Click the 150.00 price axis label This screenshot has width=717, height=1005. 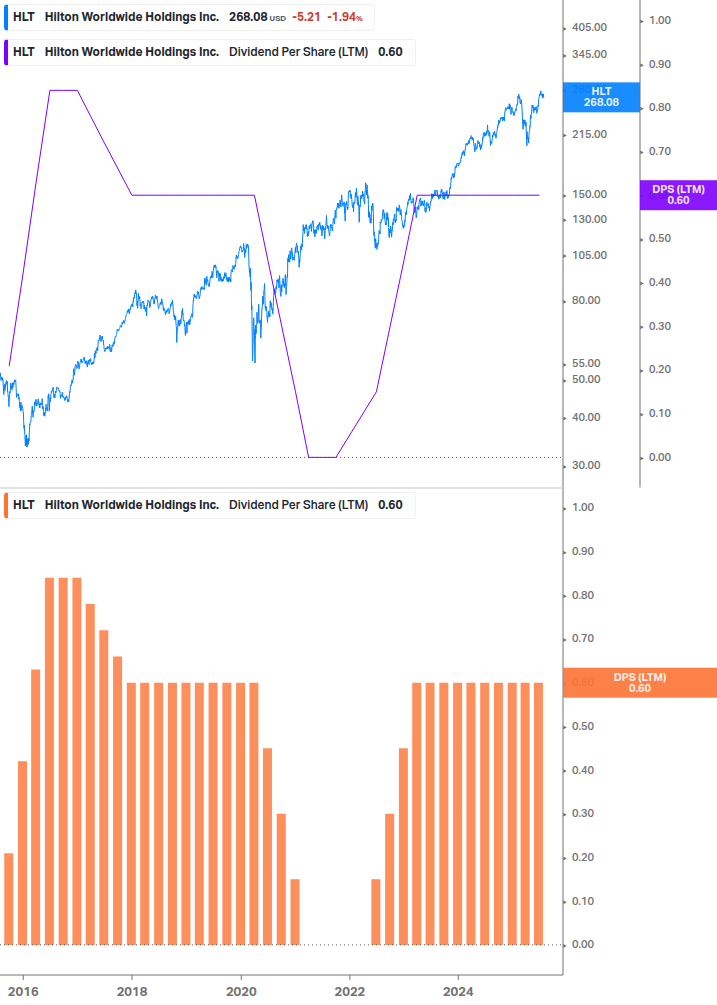pyautogui.click(x=589, y=194)
